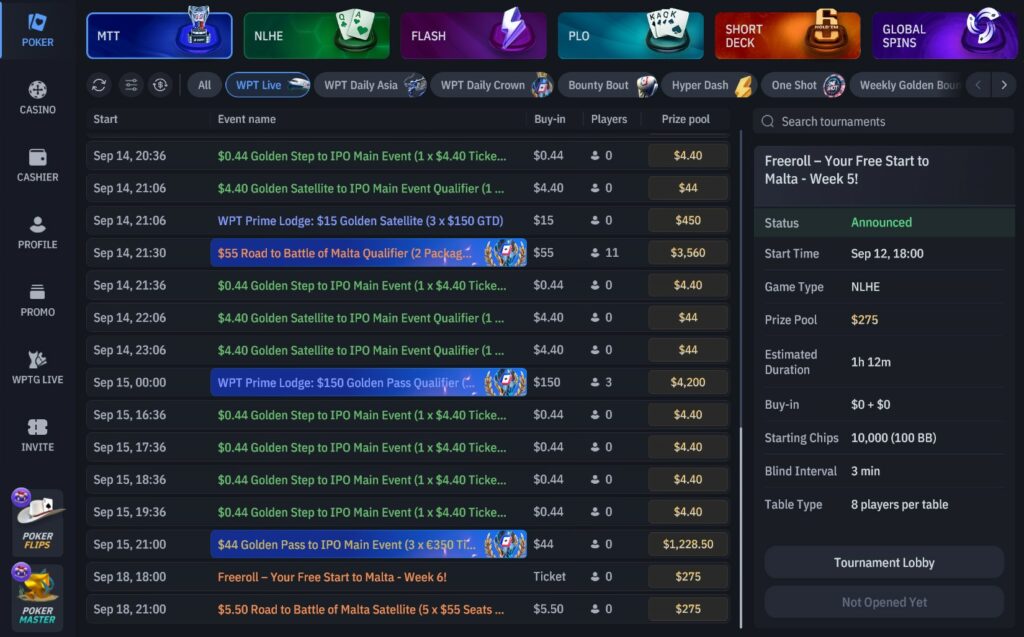Open the Casino section in sidebar

(38, 97)
